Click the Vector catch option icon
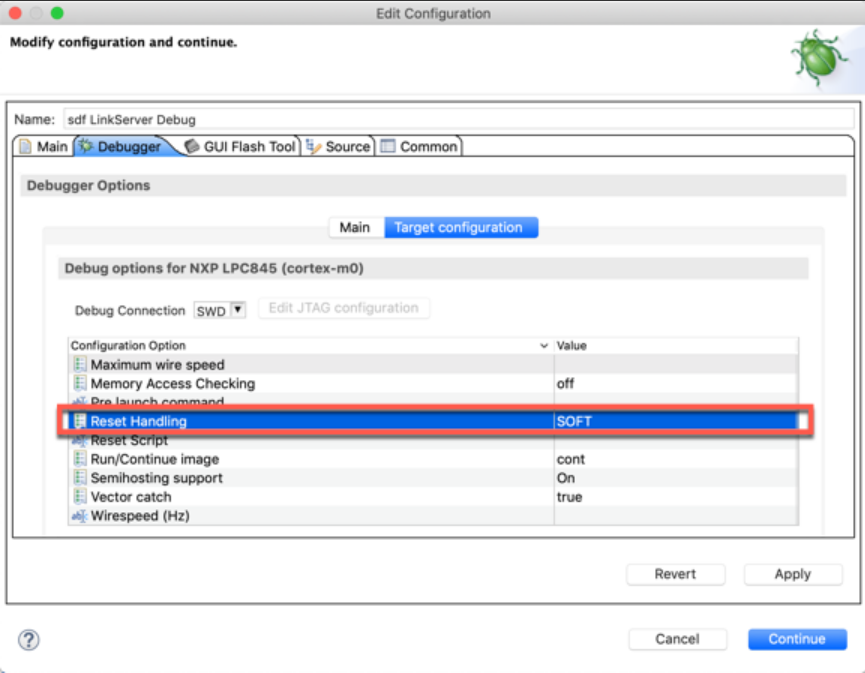 [x=80, y=497]
